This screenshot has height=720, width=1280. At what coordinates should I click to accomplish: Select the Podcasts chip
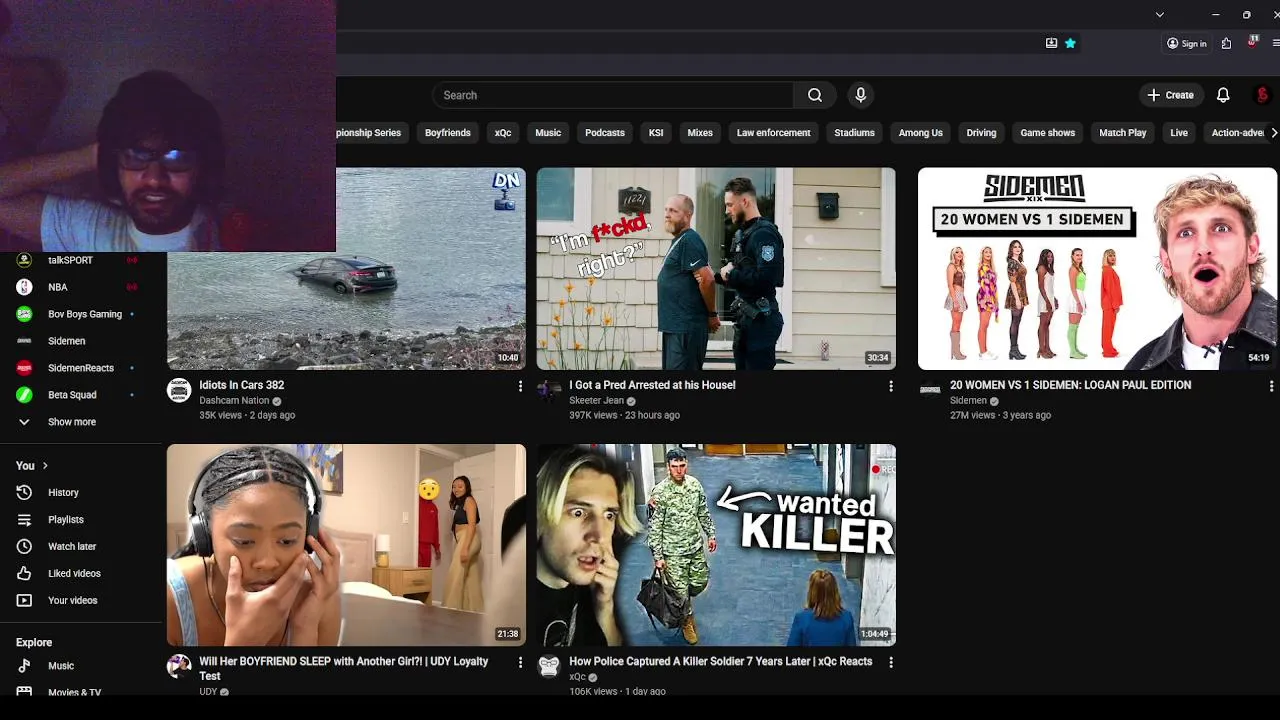pos(605,133)
